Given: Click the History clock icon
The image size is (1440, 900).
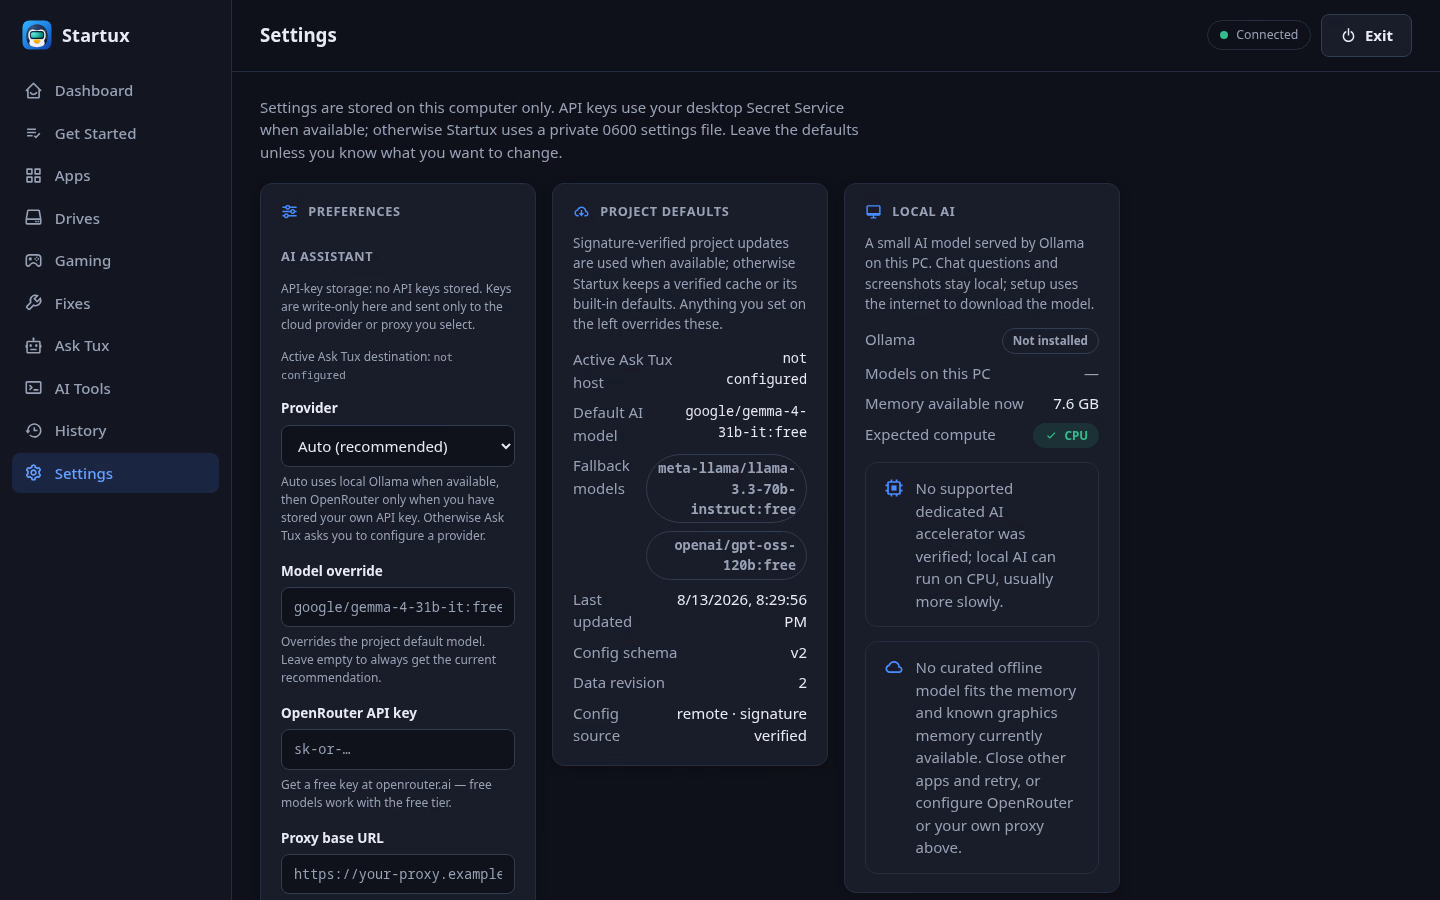Looking at the screenshot, I should click(x=34, y=431).
